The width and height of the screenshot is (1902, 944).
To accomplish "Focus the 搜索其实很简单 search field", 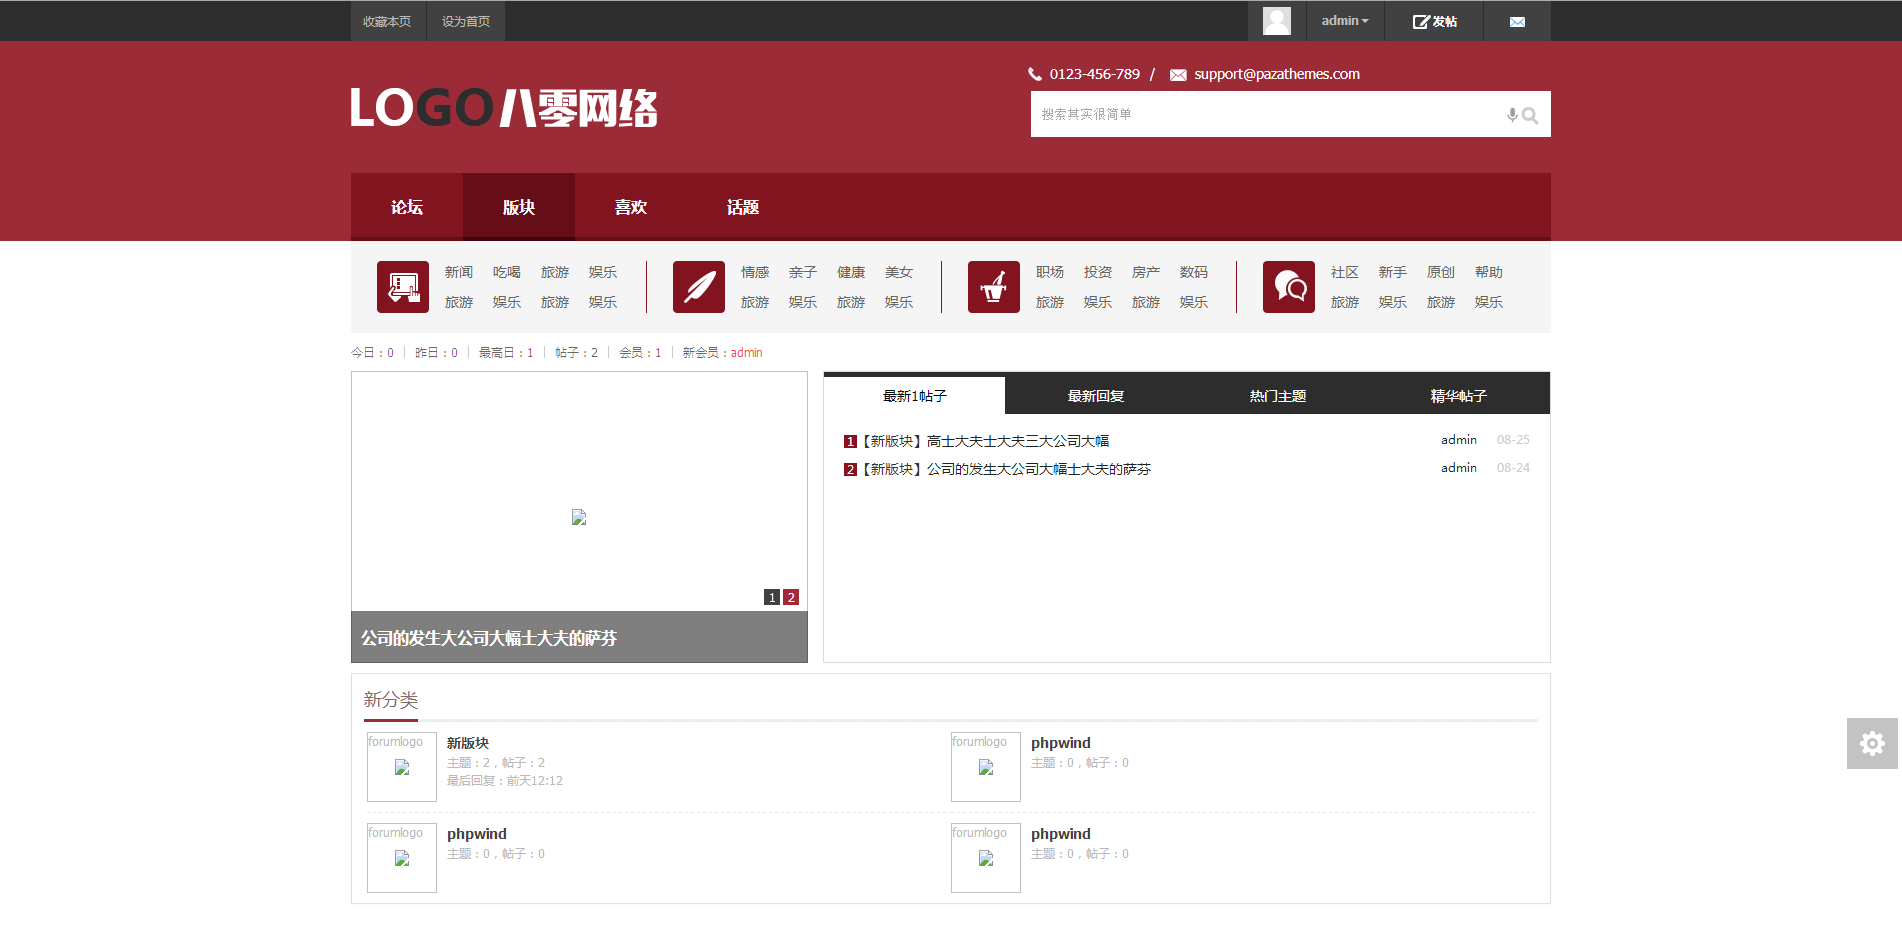I will [x=1268, y=114].
